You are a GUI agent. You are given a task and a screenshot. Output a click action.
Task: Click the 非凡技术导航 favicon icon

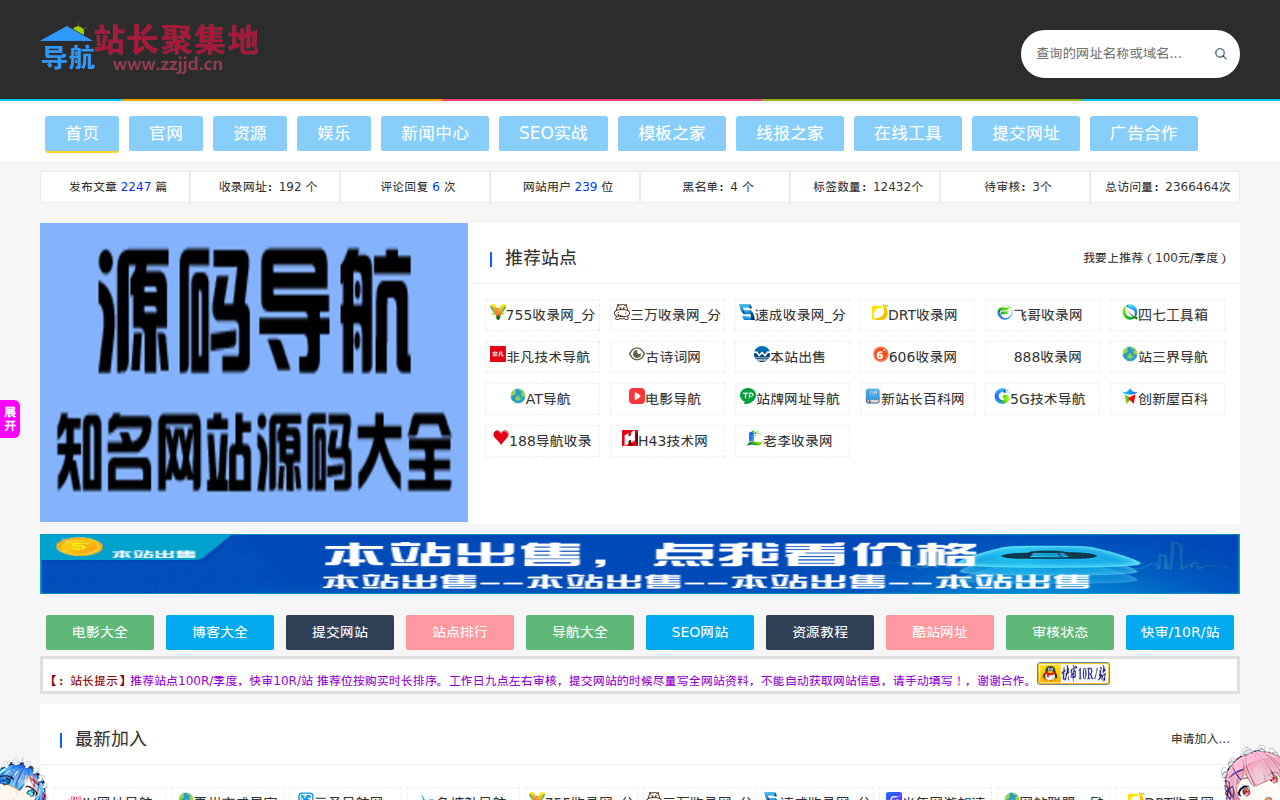498,355
